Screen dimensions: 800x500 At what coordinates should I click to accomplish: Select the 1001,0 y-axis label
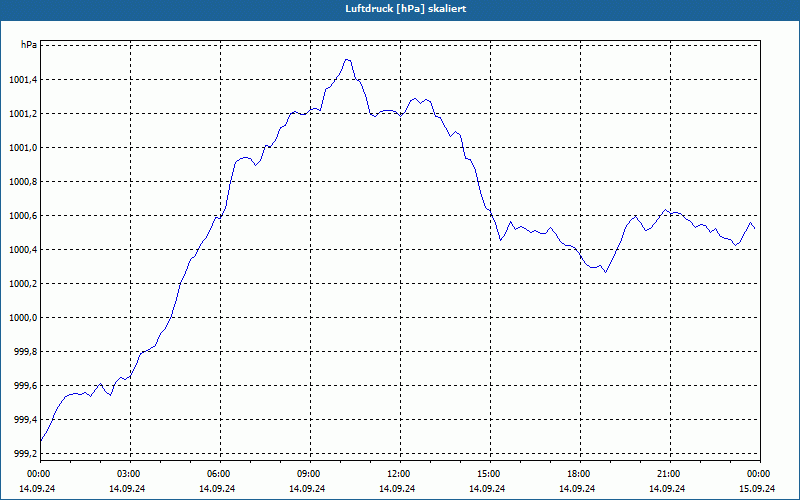coord(23,147)
